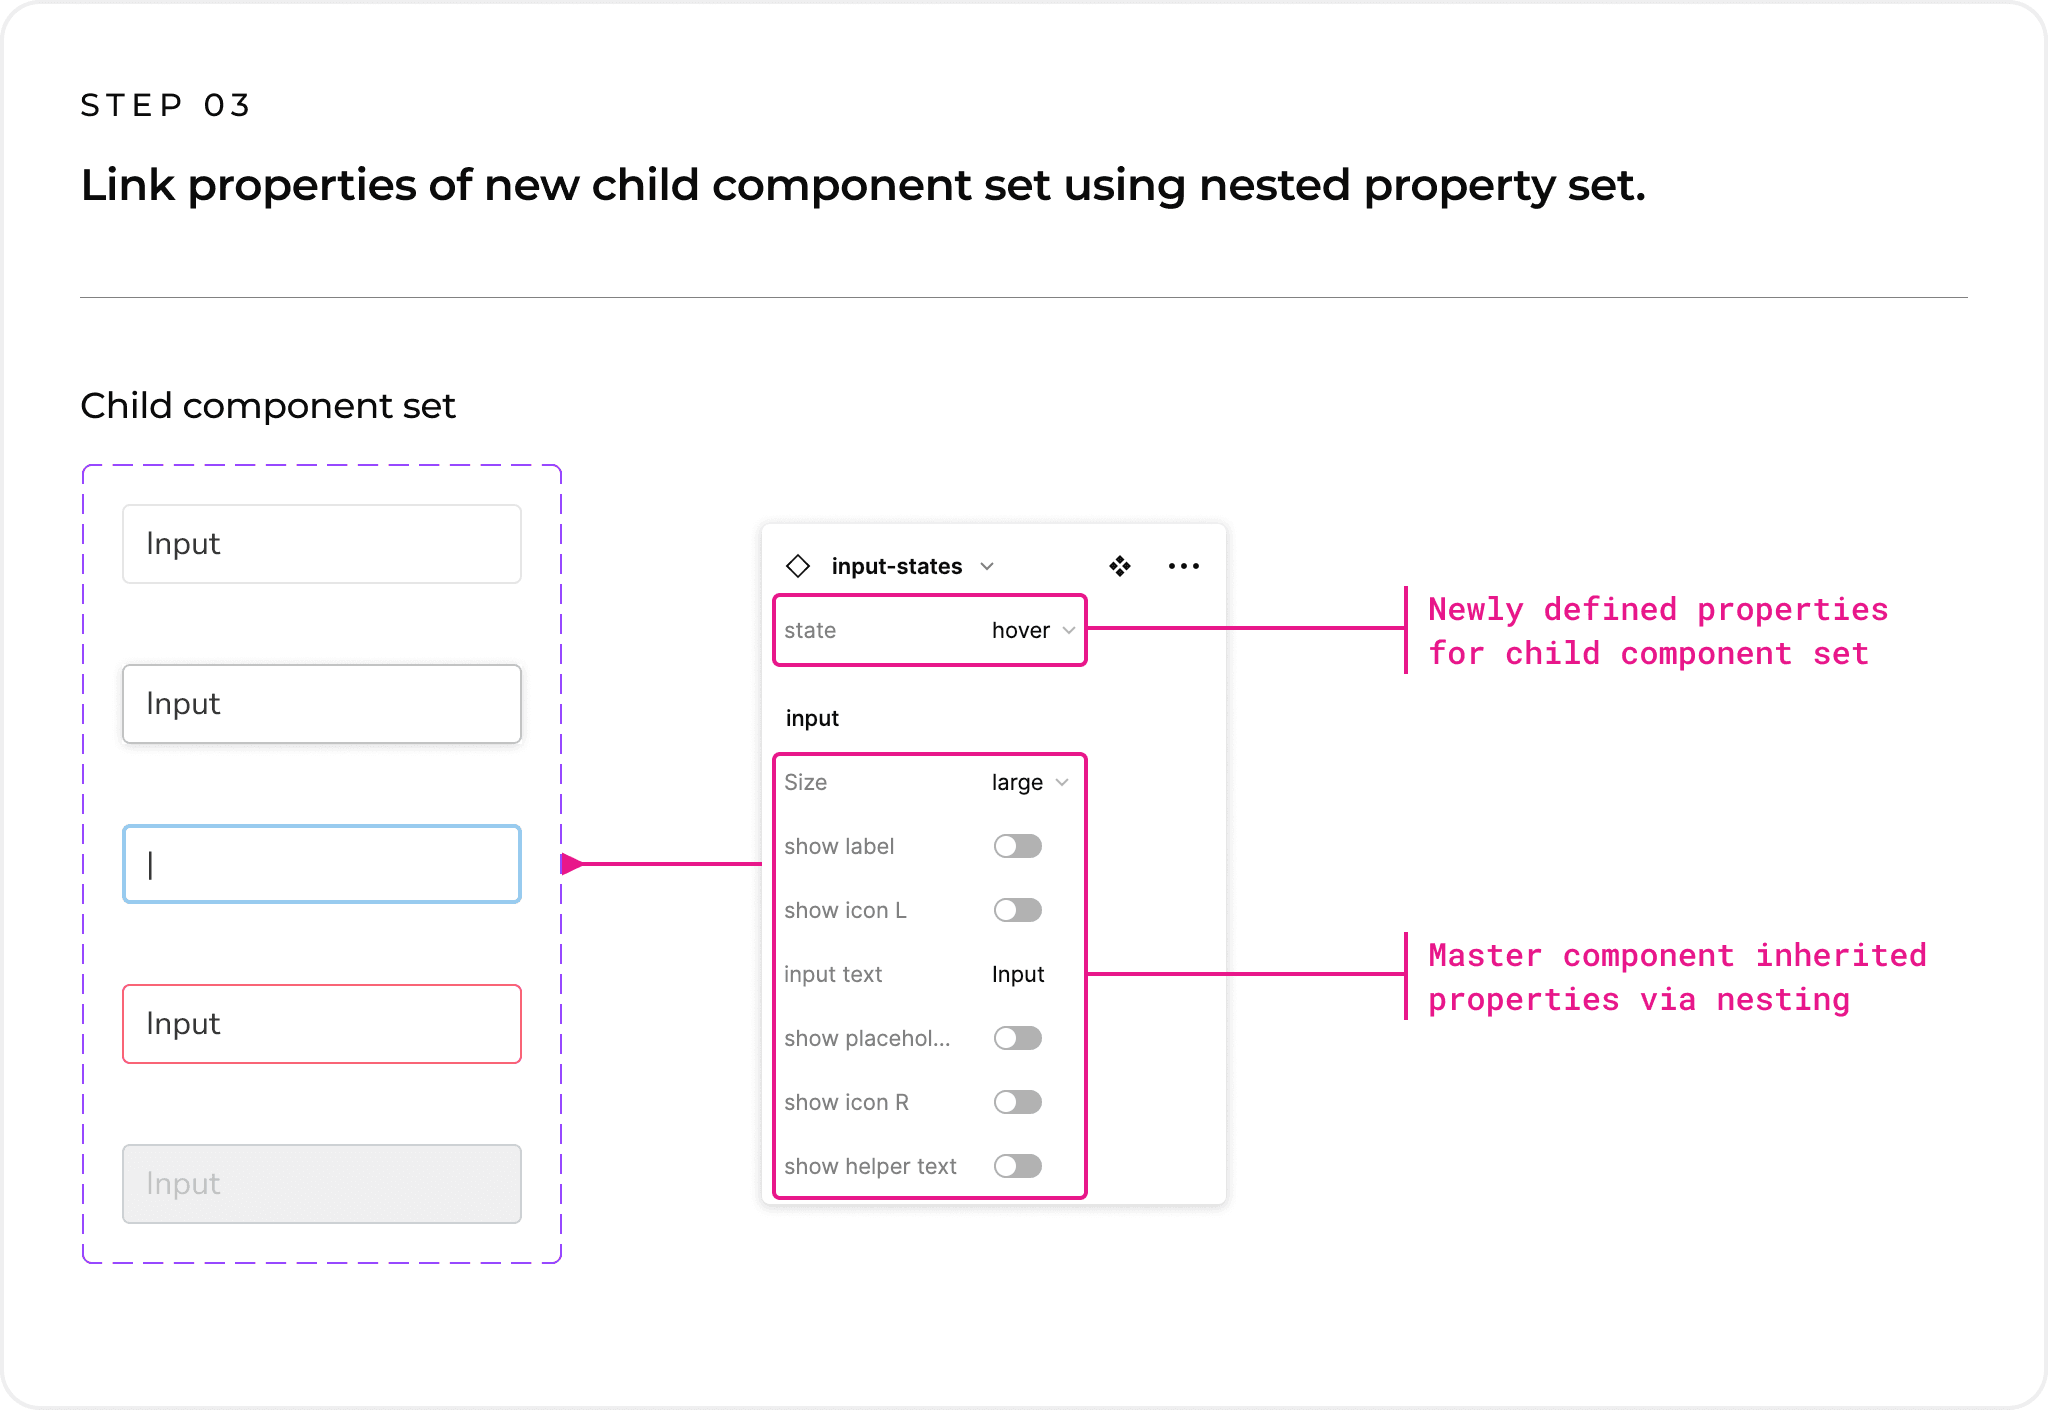This screenshot has height=1410, width=2048.
Task: Click the disabled grey Input field
Action: click(322, 1184)
